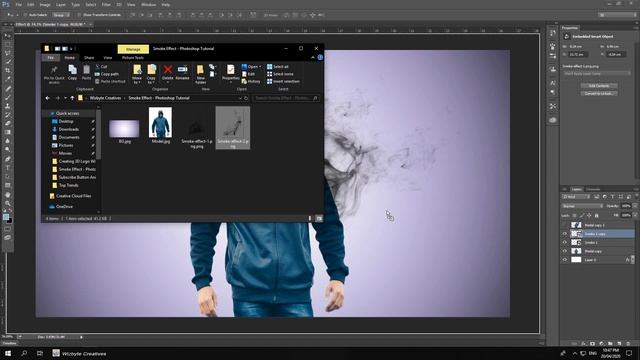The height and width of the screenshot is (360, 640).
Task: Click Copy path in Explorer ribbon
Action: pos(107,74)
